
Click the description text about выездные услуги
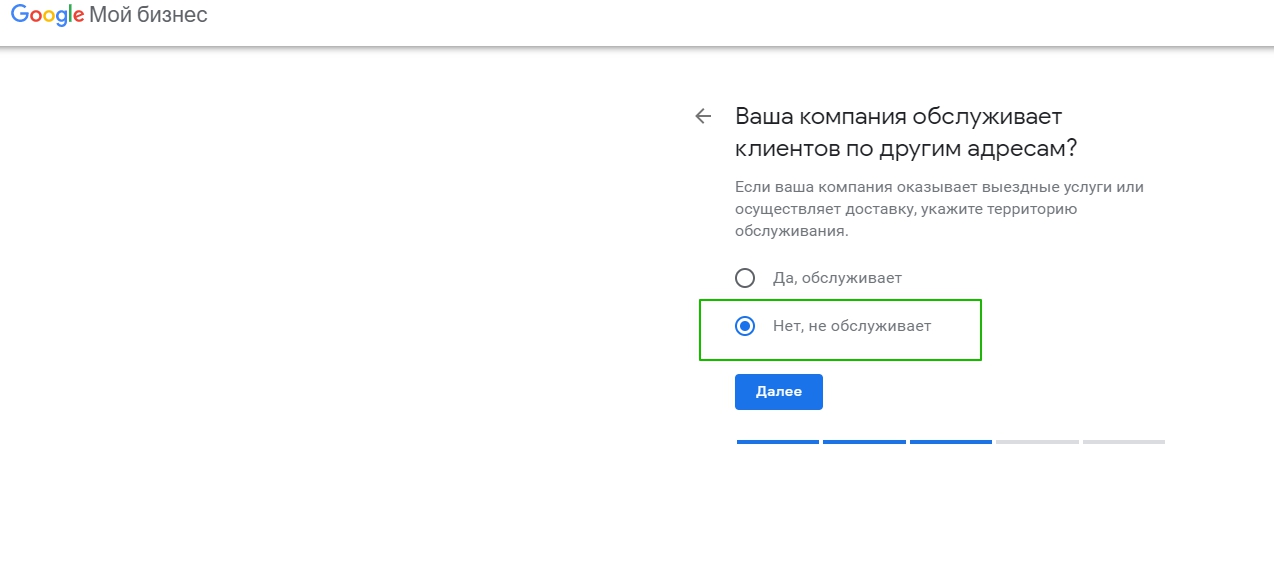[940, 209]
